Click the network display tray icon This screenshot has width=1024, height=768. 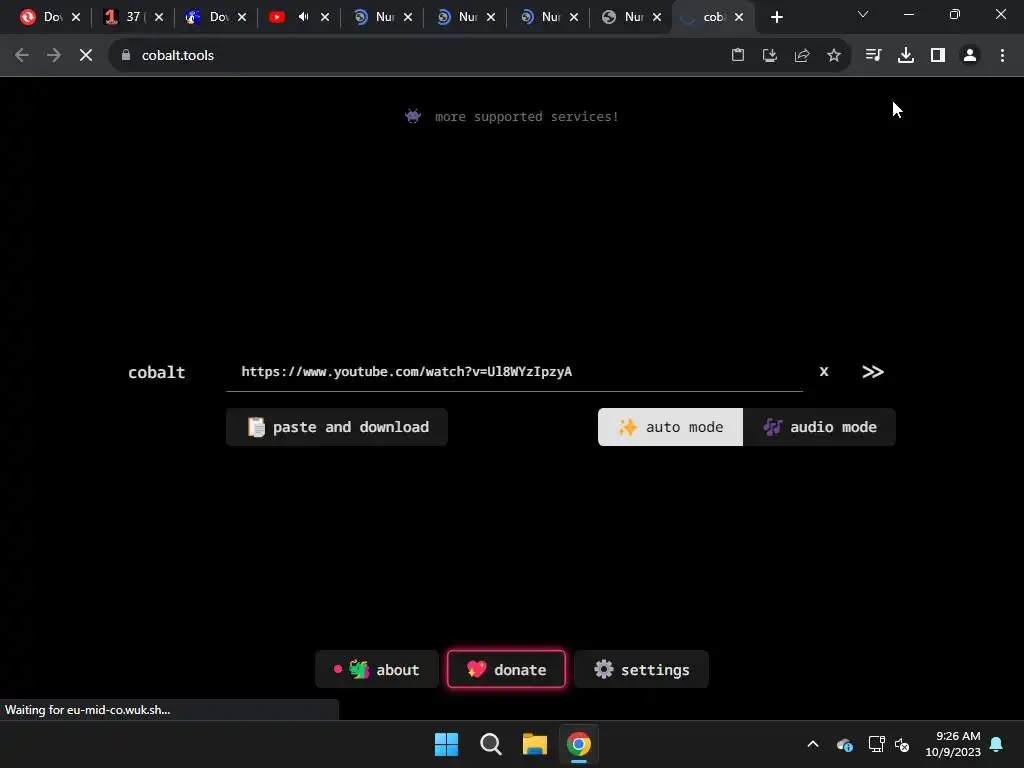[876, 744]
